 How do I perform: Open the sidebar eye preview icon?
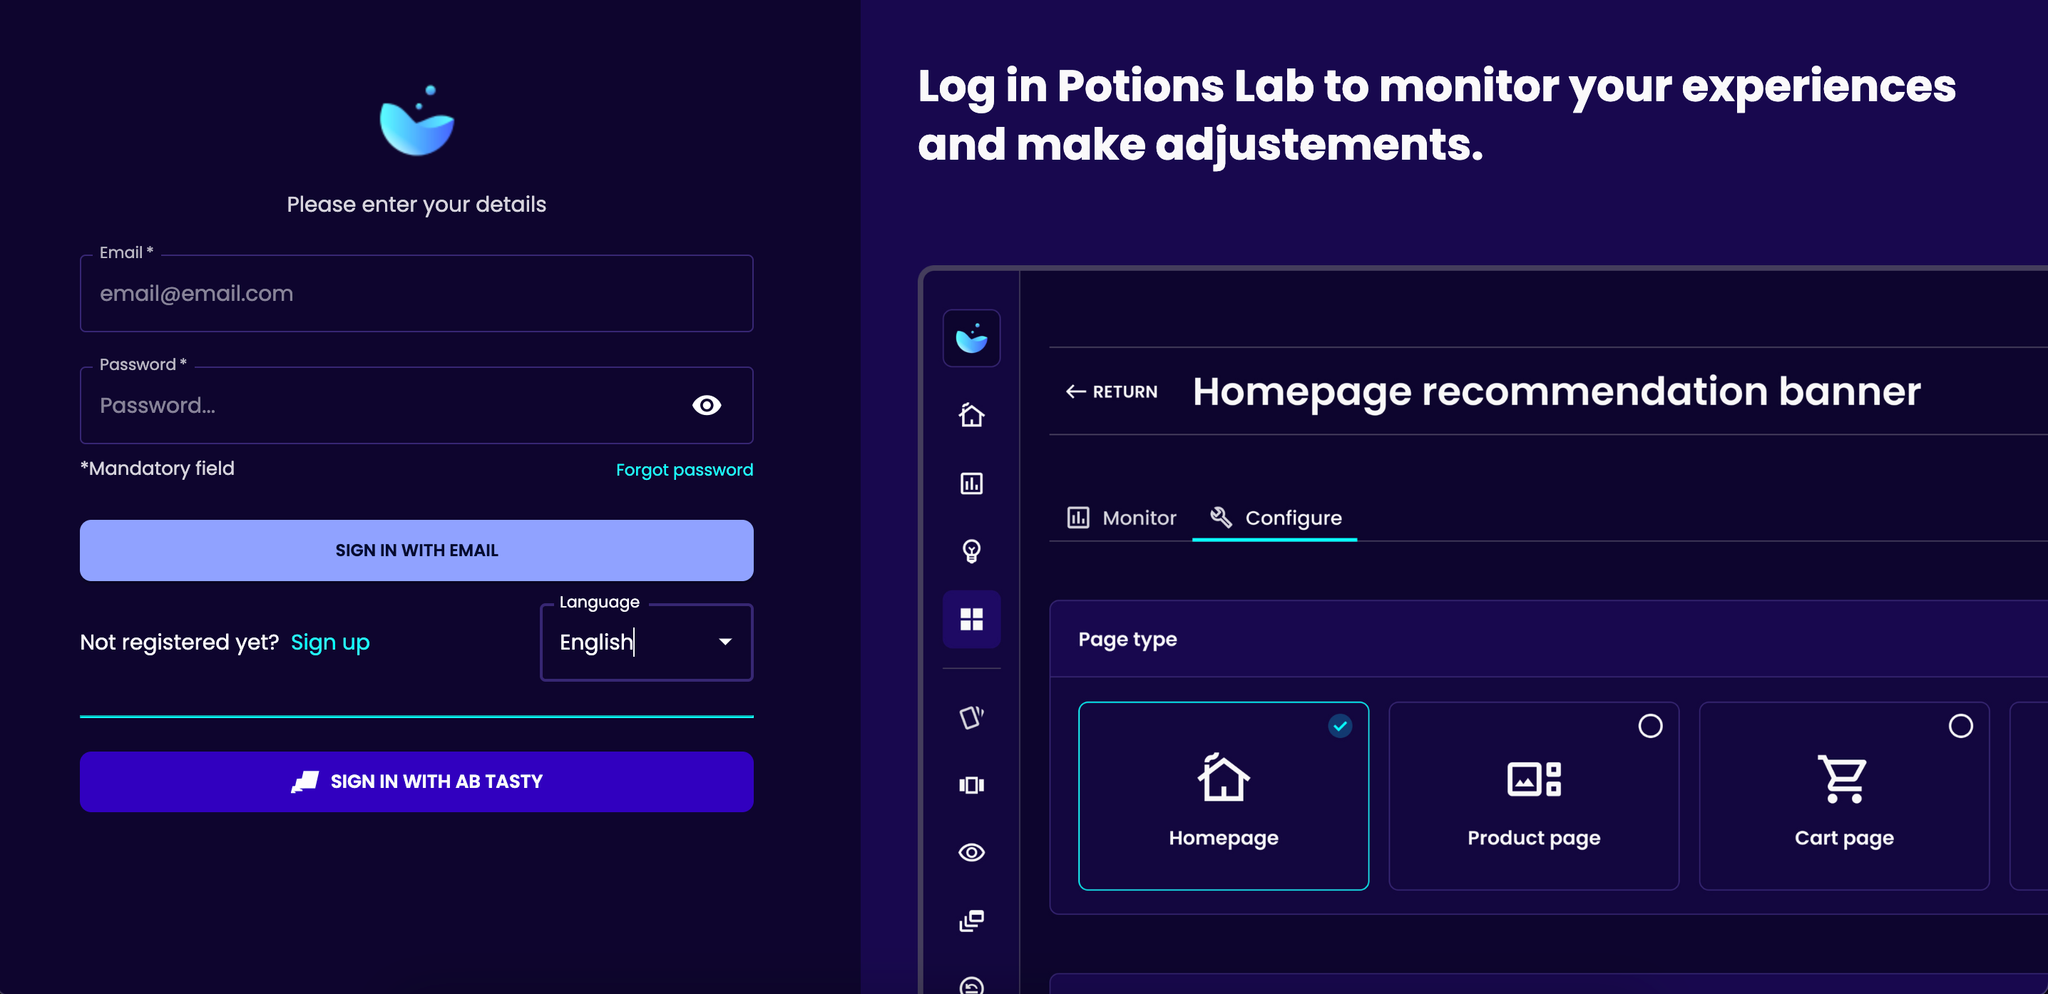971,852
